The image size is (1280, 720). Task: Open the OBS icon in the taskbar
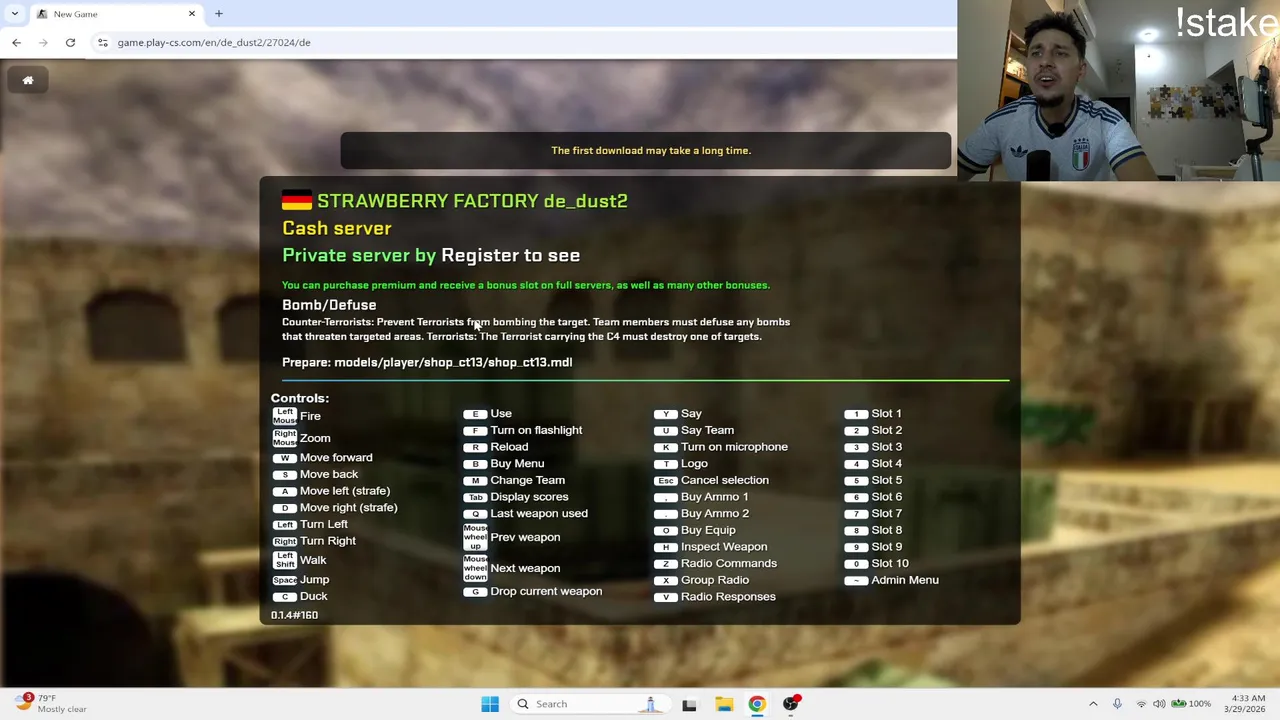click(x=791, y=704)
